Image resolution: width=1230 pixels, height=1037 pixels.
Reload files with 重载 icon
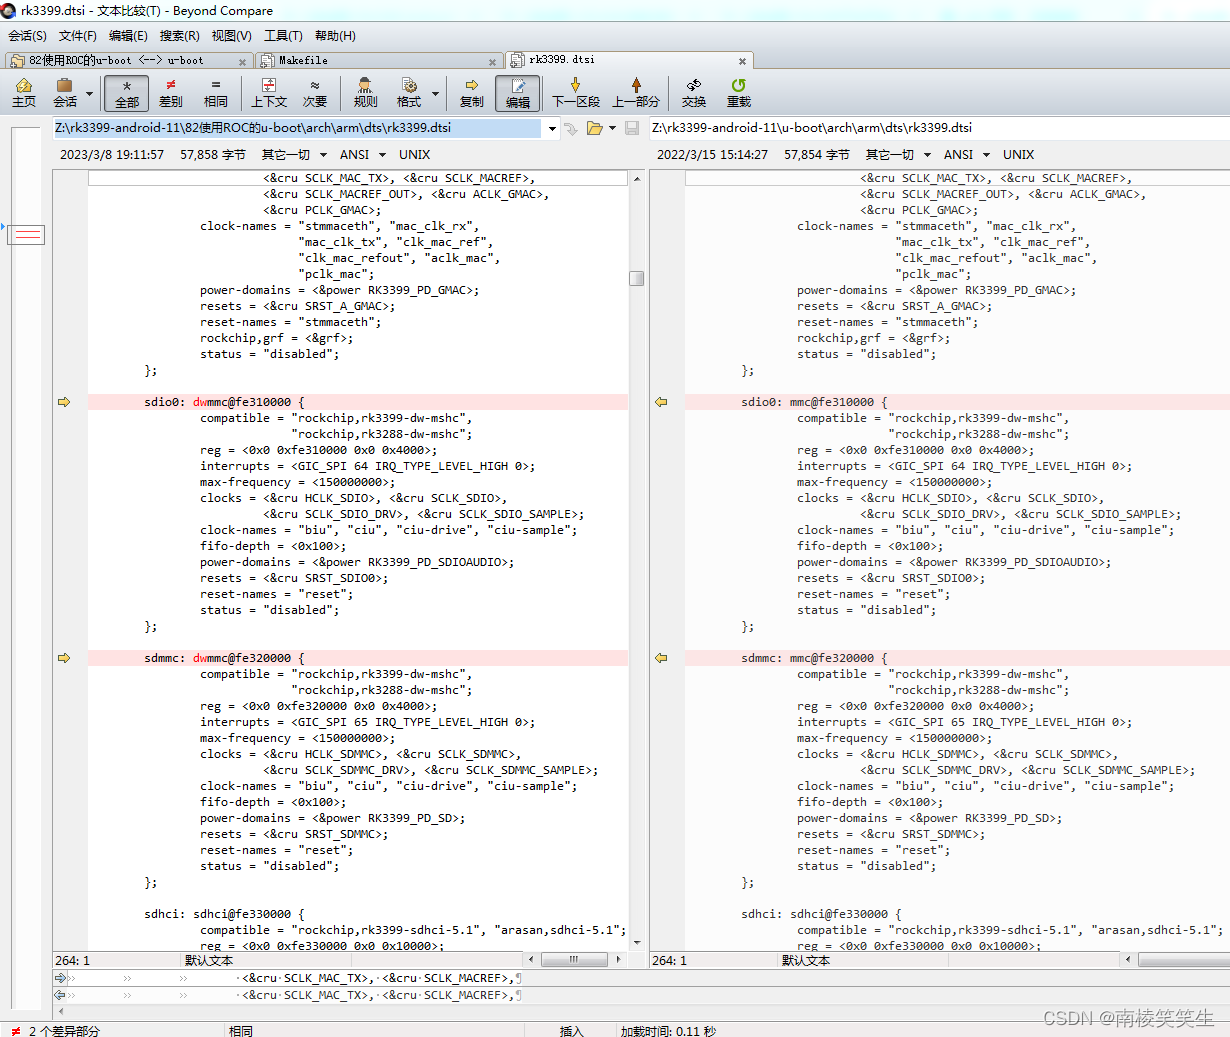pos(739,93)
